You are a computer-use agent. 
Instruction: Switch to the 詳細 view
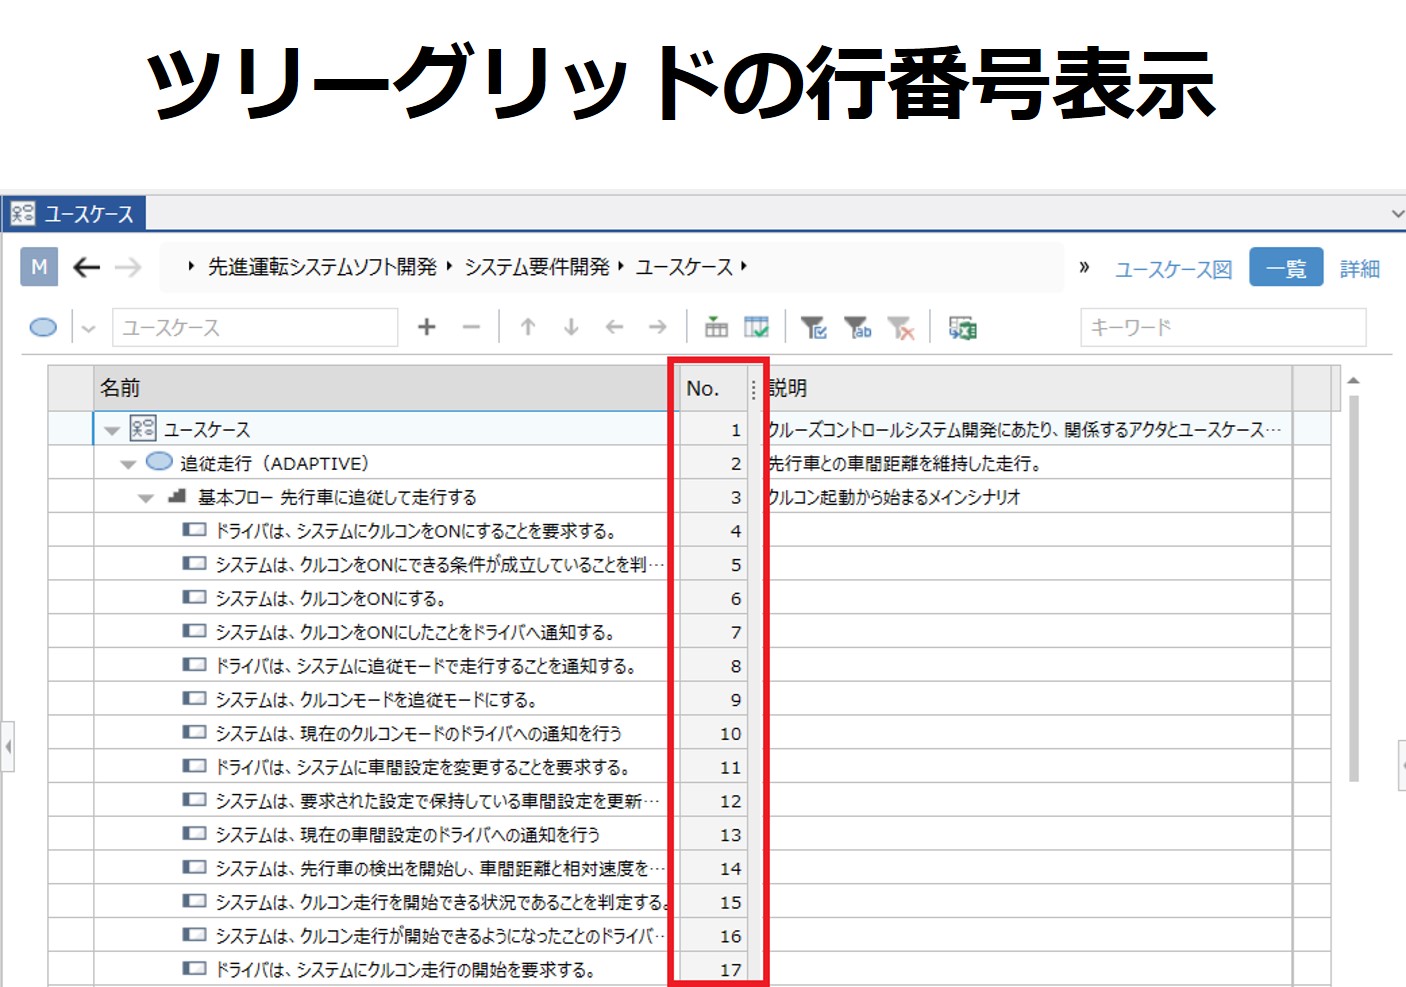[x=1360, y=269]
